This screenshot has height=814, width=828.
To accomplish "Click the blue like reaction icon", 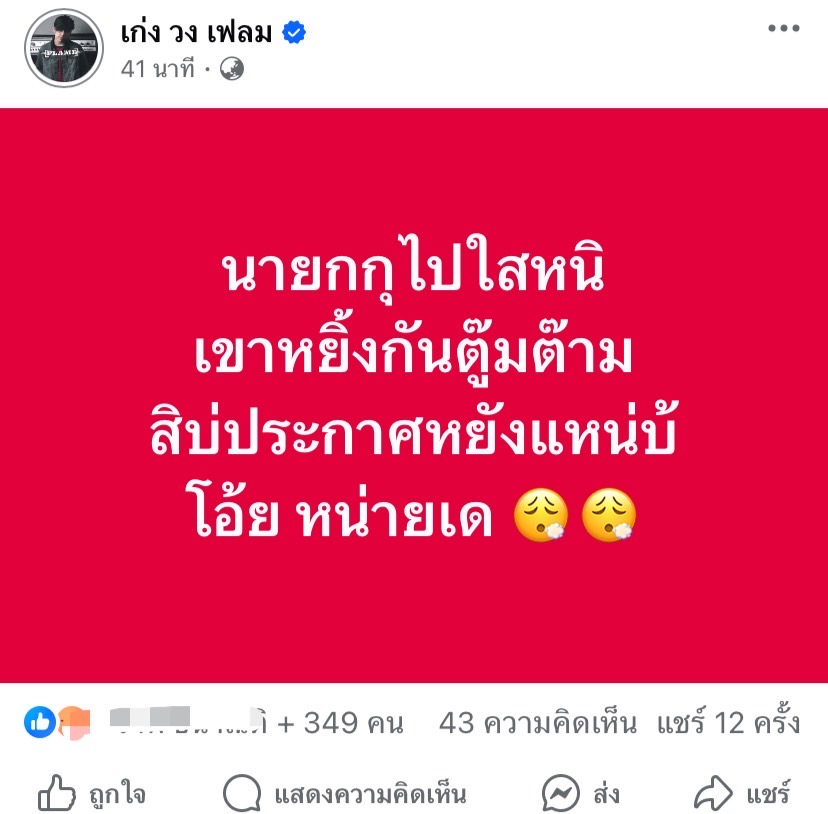I will coord(40,722).
